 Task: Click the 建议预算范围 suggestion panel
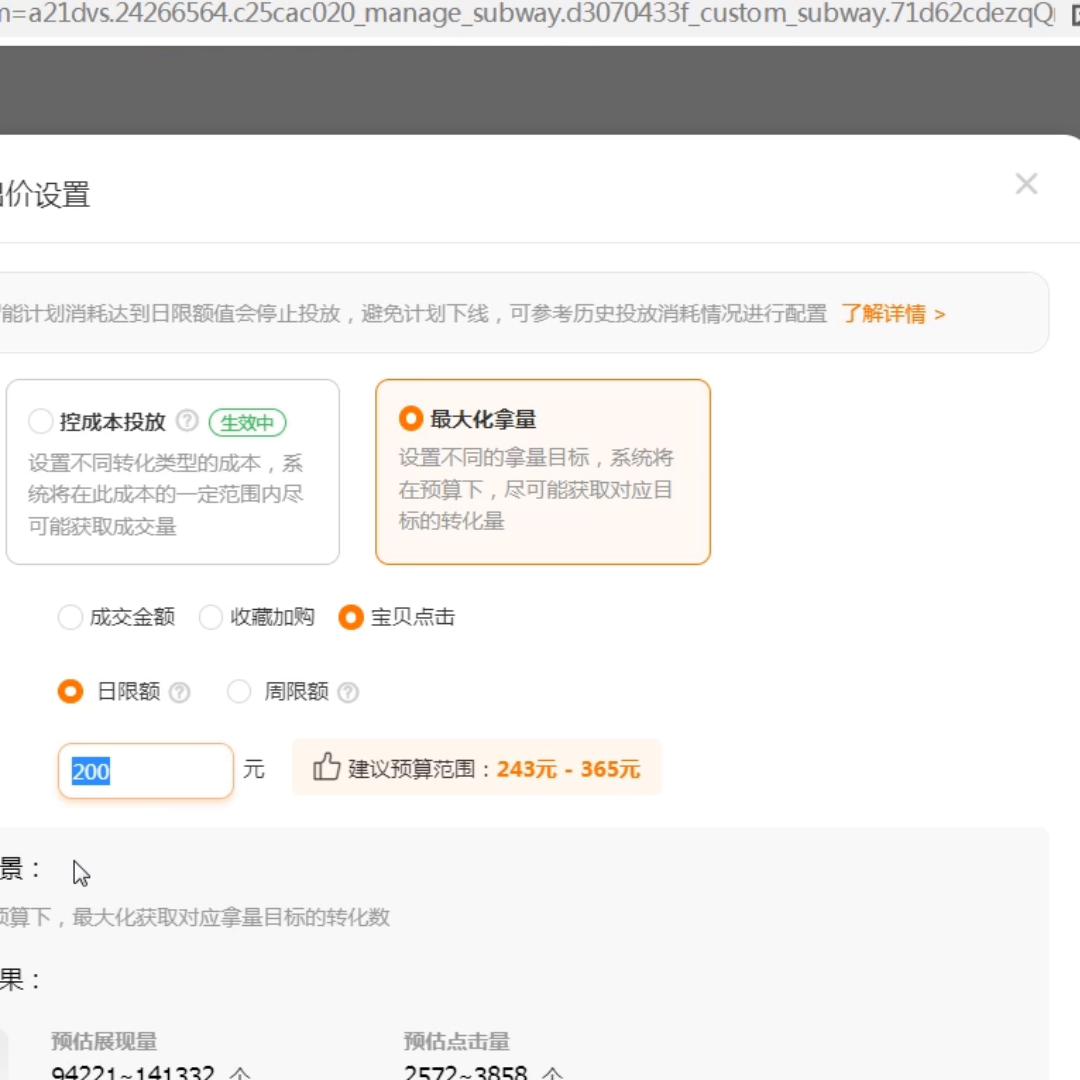click(x=476, y=768)
